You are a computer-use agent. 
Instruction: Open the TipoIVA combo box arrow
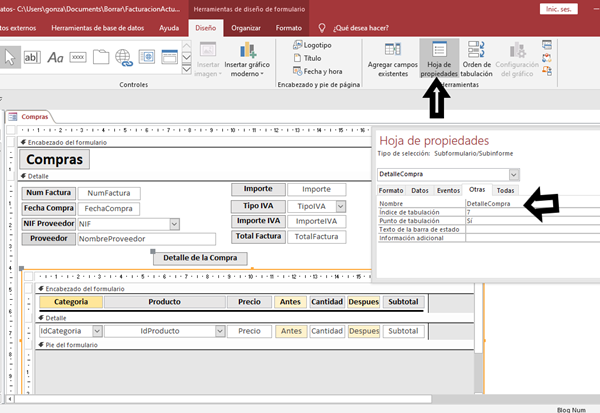point(340,206)
